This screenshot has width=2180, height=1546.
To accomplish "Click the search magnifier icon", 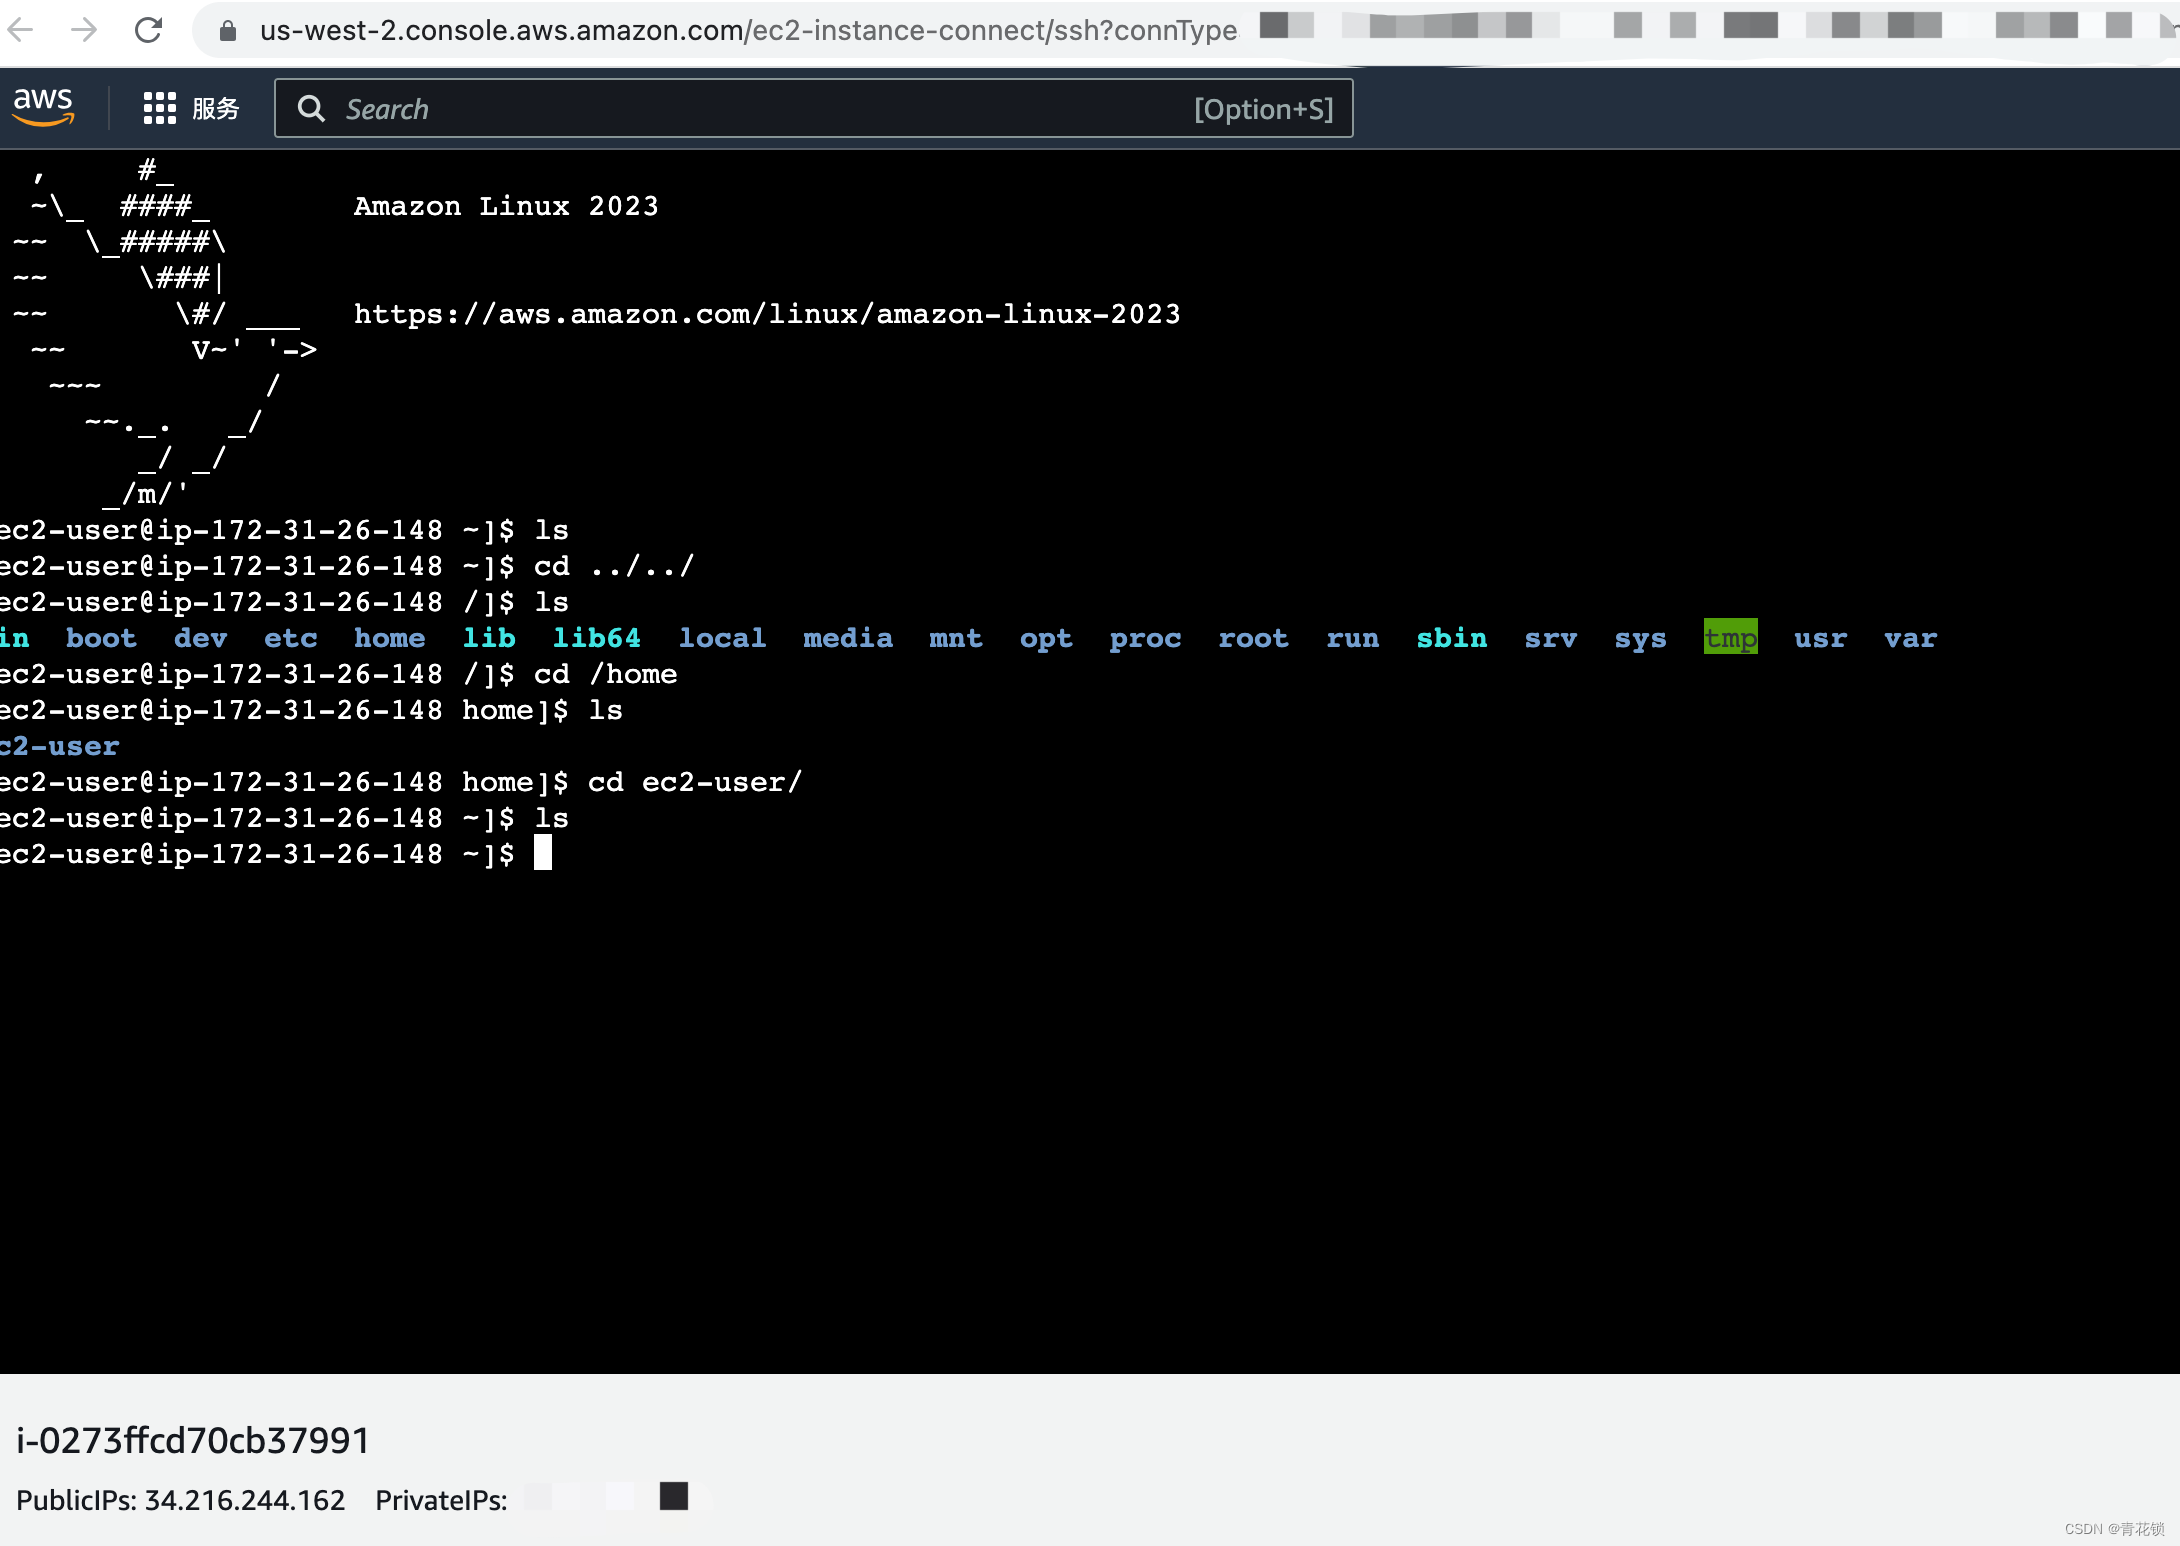I will pyautogui.click(x=311, y=109).
